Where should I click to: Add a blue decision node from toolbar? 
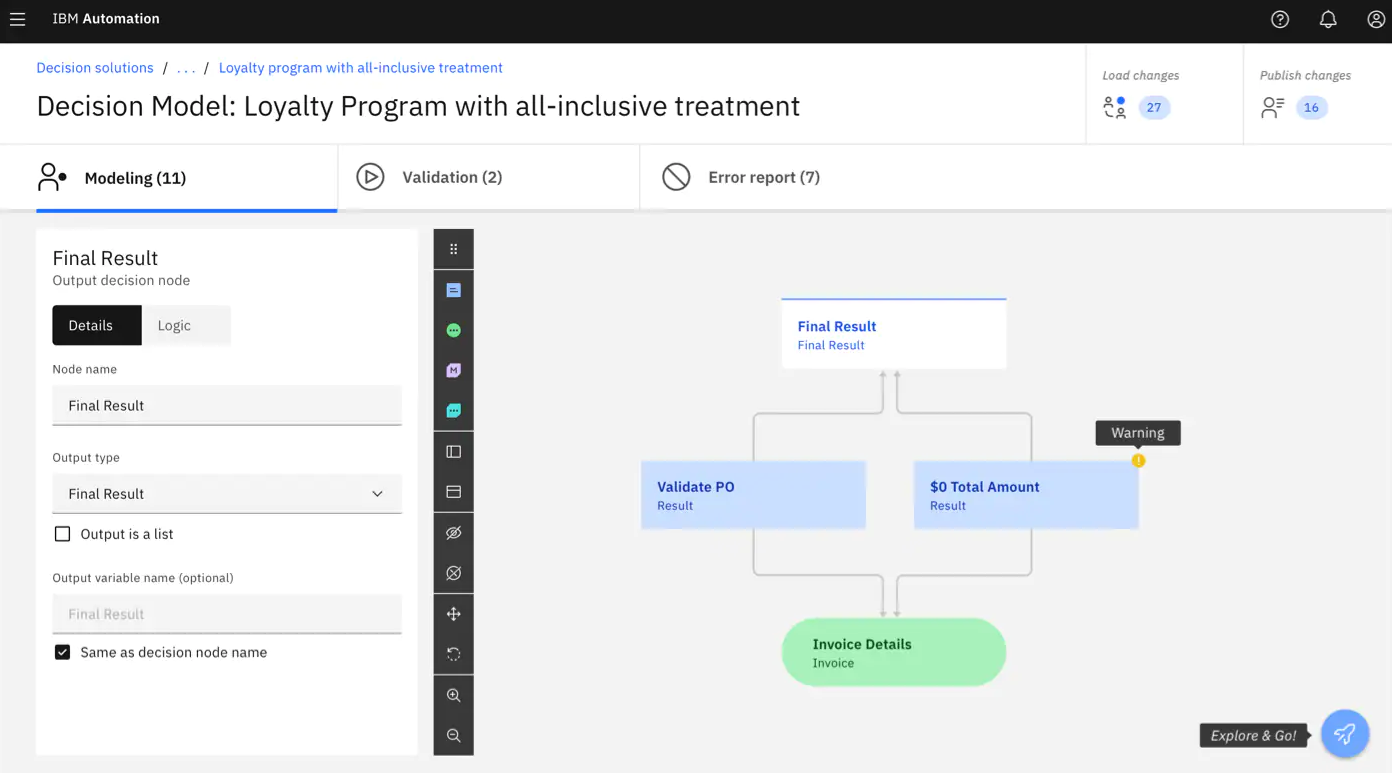click(x=453, y=290)
